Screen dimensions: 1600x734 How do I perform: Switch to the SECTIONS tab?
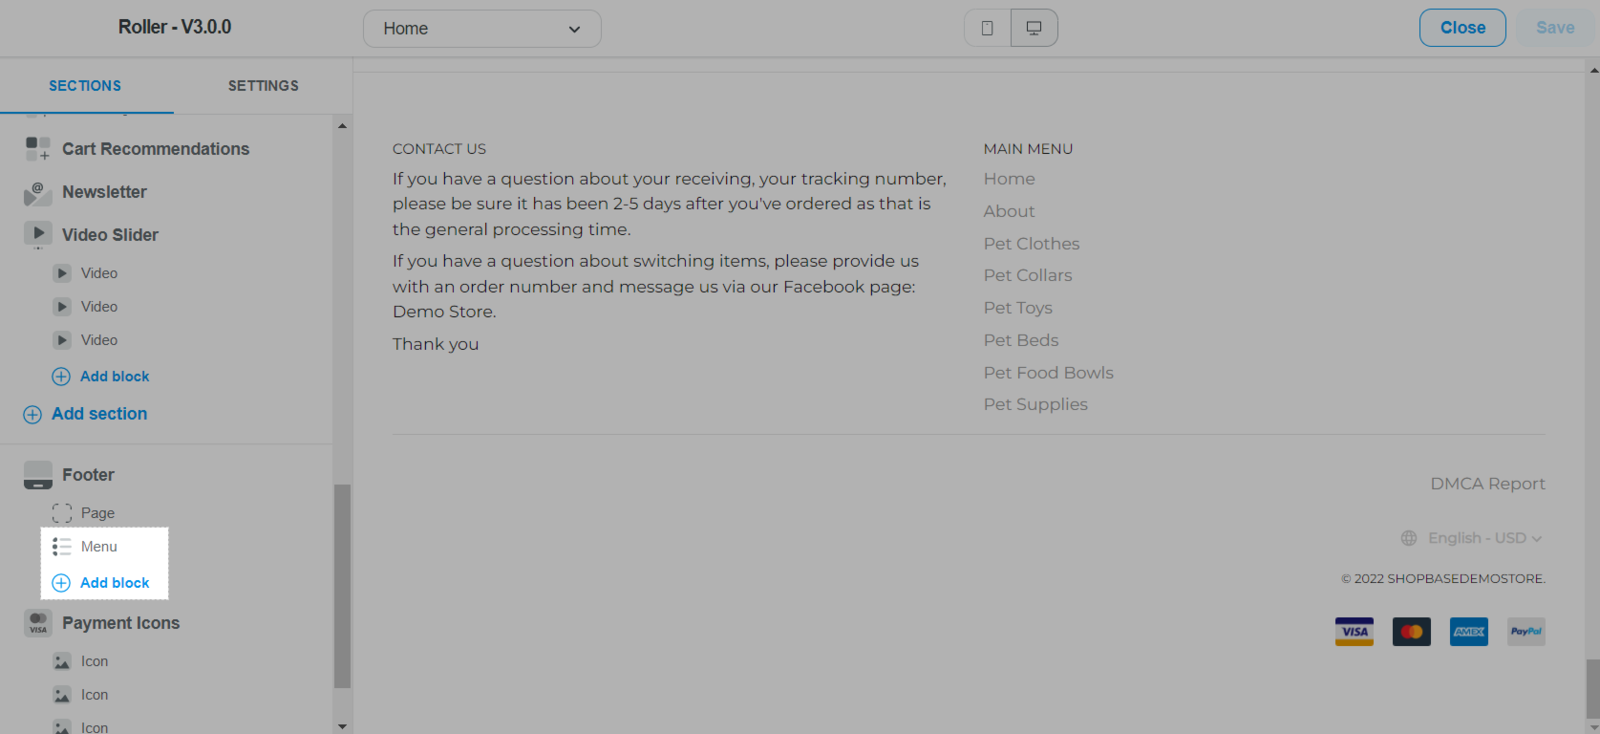coord(85,86)
